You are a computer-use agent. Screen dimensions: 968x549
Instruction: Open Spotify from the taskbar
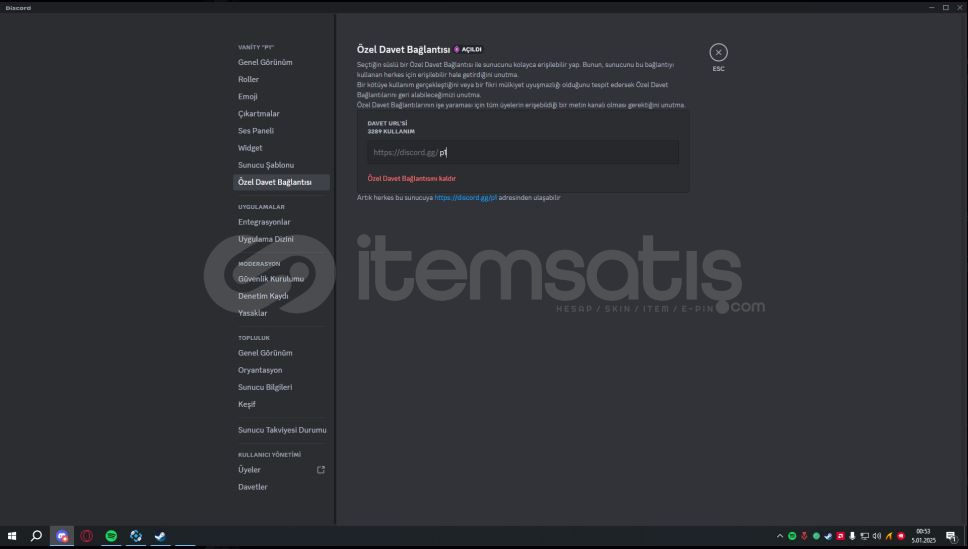click(x=111, y=536)
